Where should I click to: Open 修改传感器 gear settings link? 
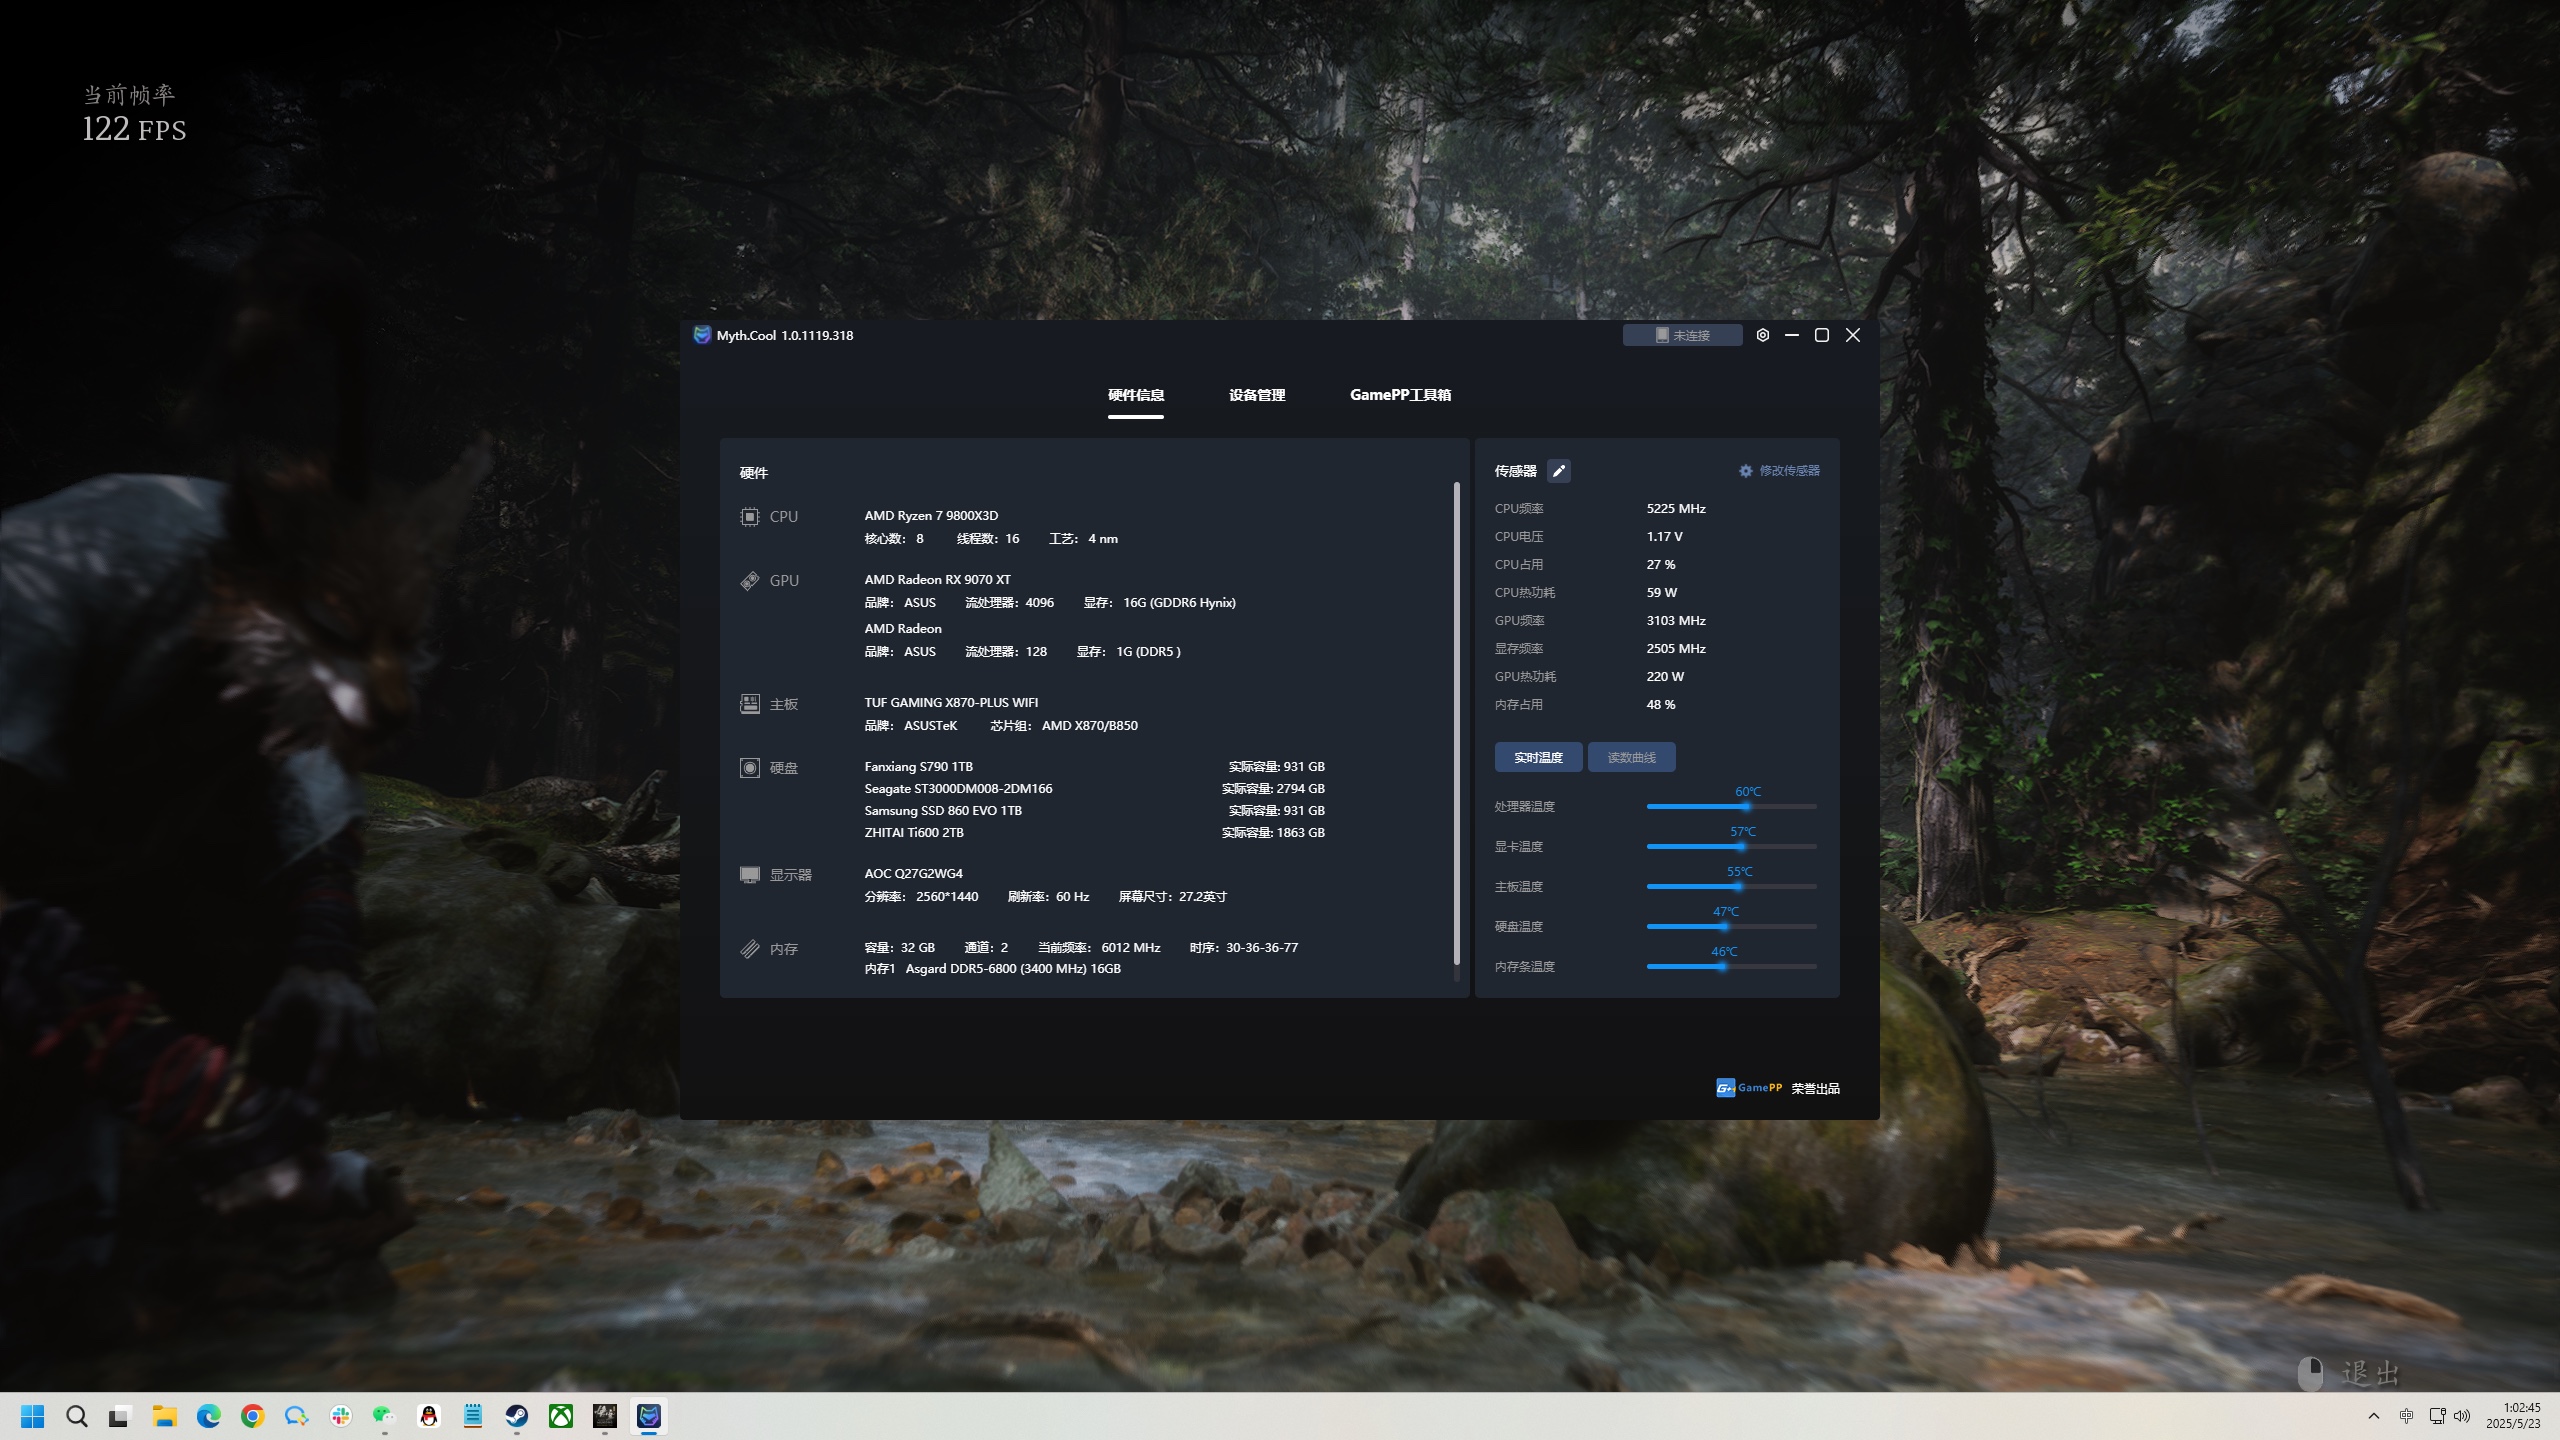pyautogui.click(x=1779, y=471)
